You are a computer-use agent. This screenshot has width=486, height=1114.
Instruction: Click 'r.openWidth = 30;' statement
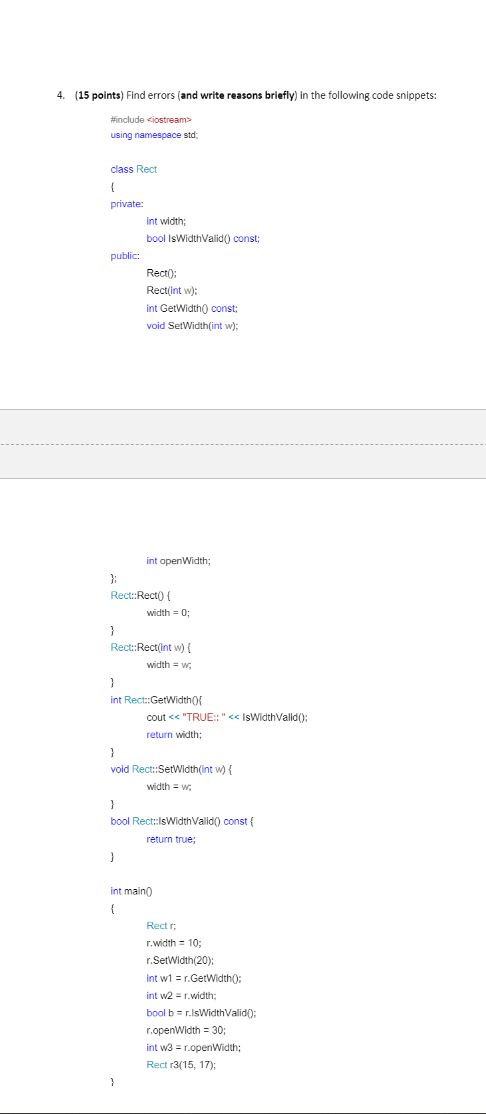pos(186,1029)
